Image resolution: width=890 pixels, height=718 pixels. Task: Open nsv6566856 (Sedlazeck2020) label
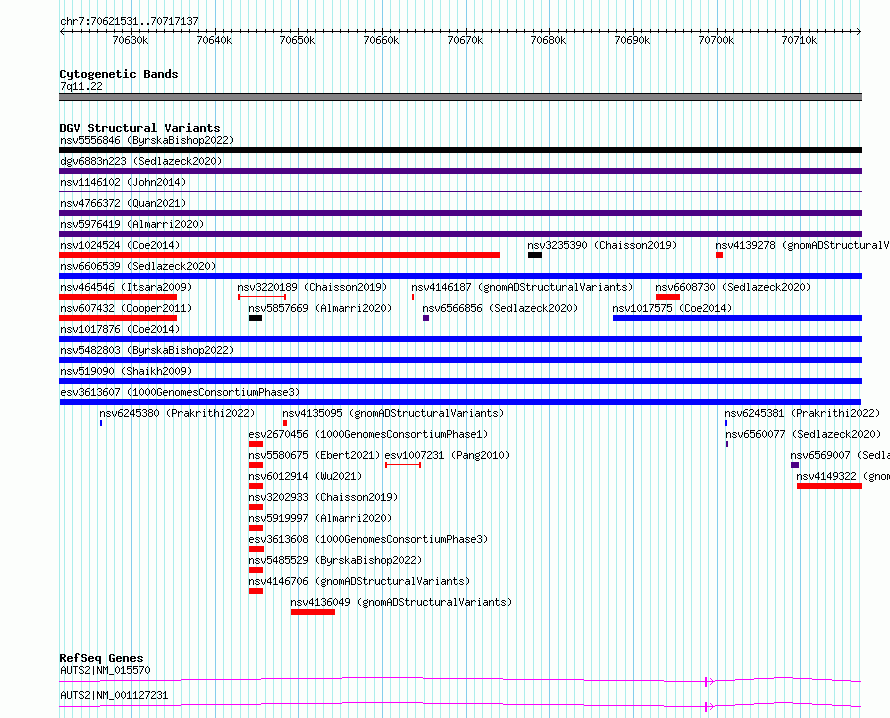point(500,308)
